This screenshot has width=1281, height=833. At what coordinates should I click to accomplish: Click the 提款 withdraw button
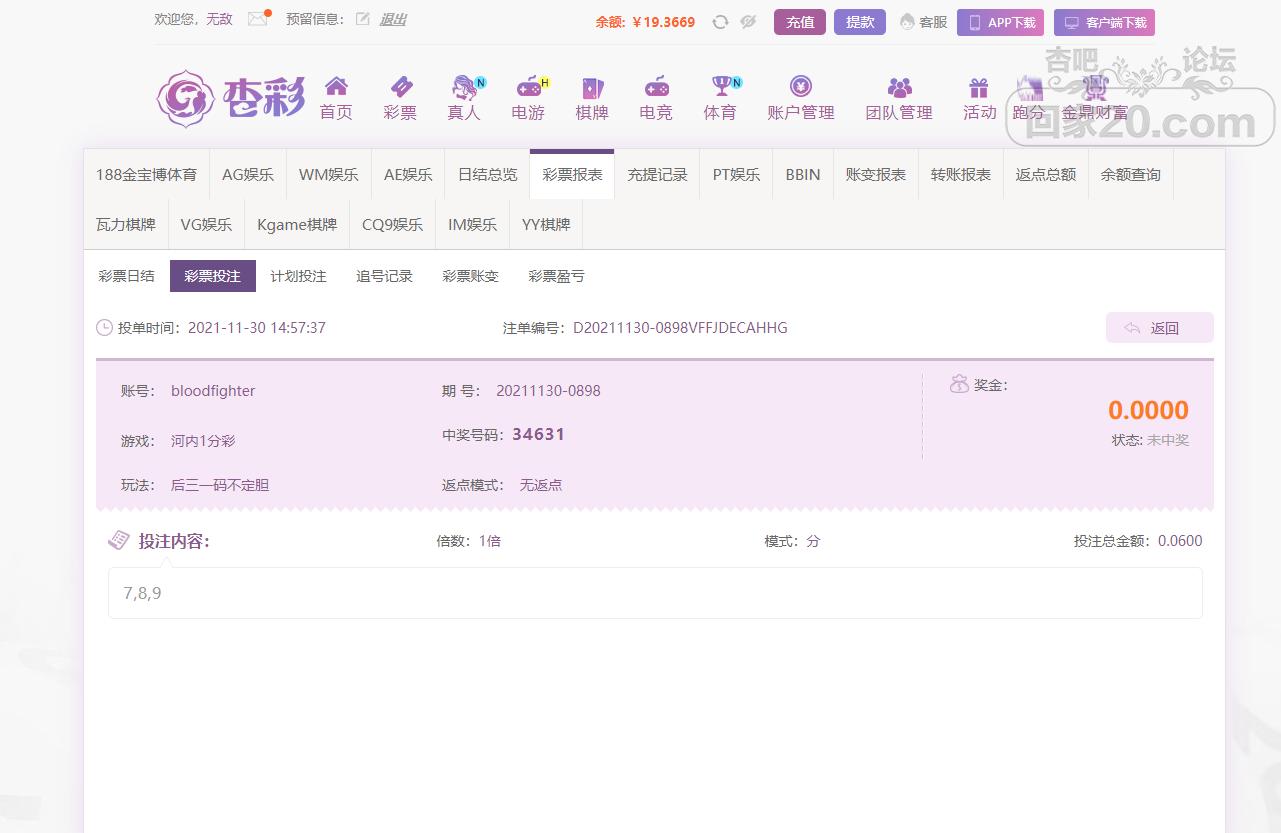(860, 22)
